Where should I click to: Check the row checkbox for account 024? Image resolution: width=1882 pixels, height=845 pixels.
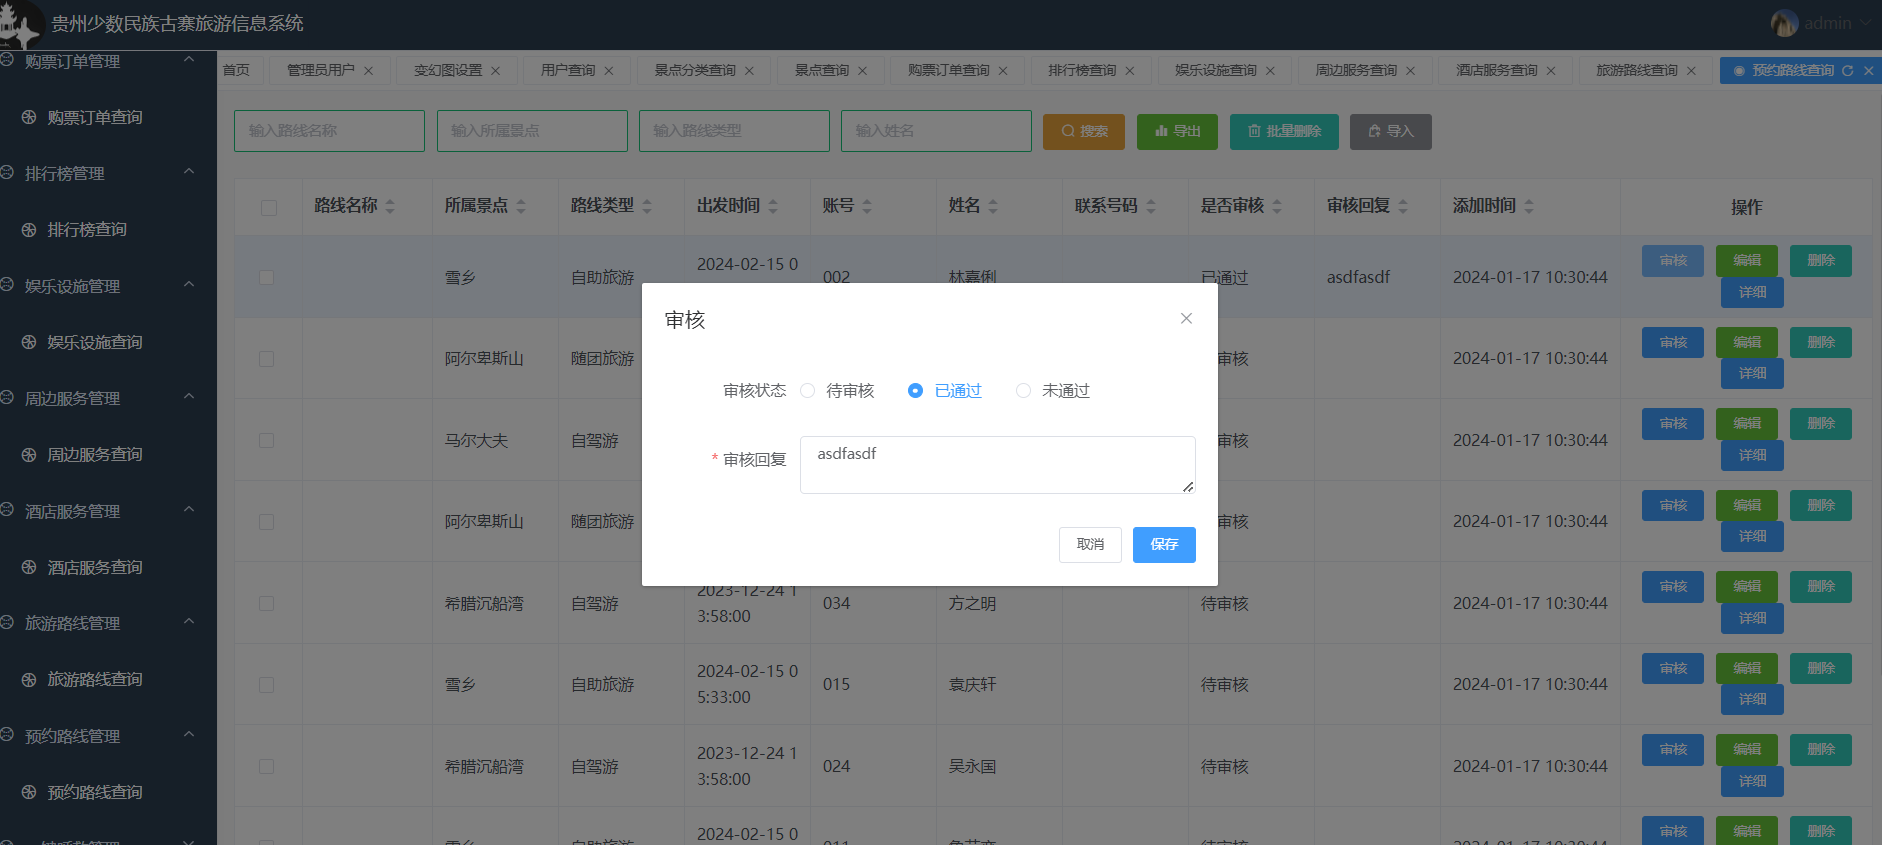pyautogui.click(x=266, y=766)
